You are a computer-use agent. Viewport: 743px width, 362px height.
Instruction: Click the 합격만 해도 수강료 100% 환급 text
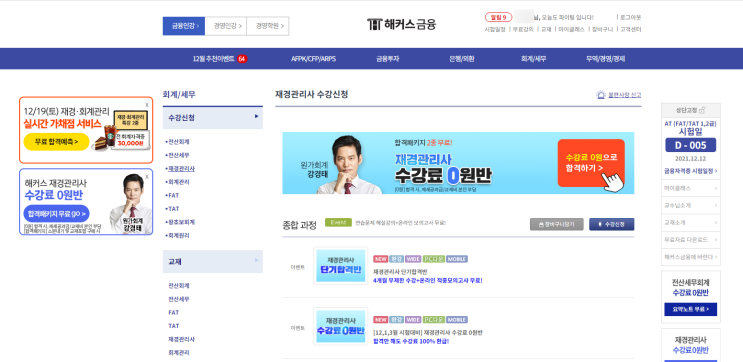point(411,341)
